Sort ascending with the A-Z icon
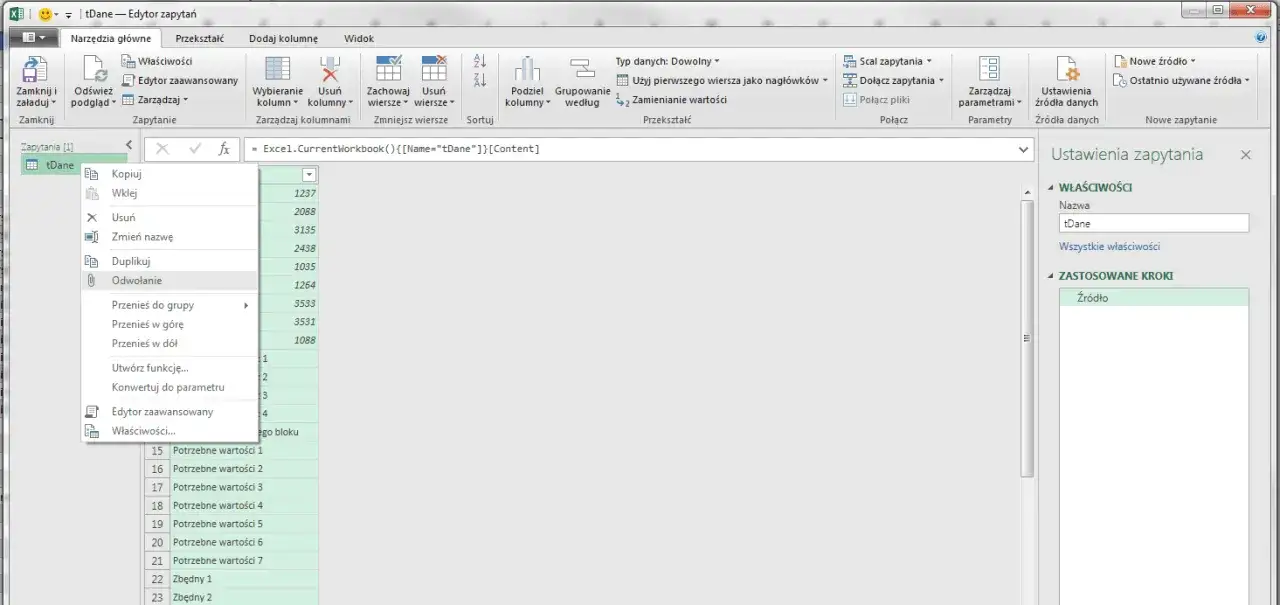The image size is (1280, 605). (x=480, y=61)
